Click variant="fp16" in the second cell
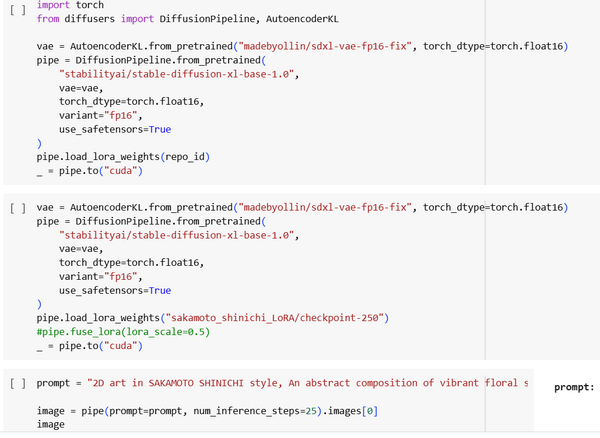Image resolution: width=600 pixels, height=438 pixels. (x=100, y=276)
